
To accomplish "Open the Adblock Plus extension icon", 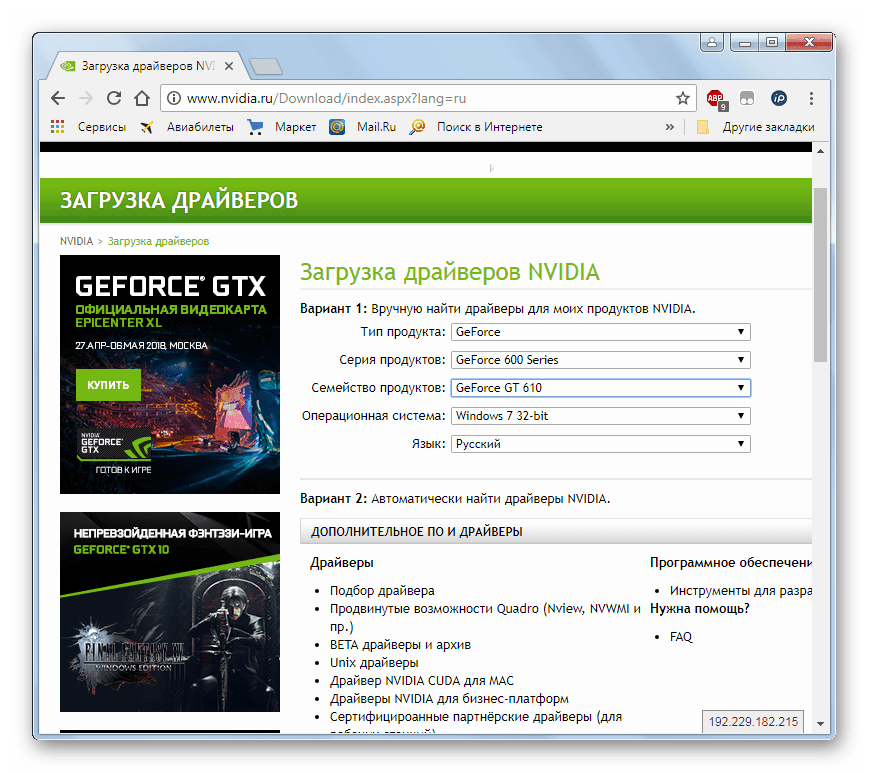I will tap(716, 99).
